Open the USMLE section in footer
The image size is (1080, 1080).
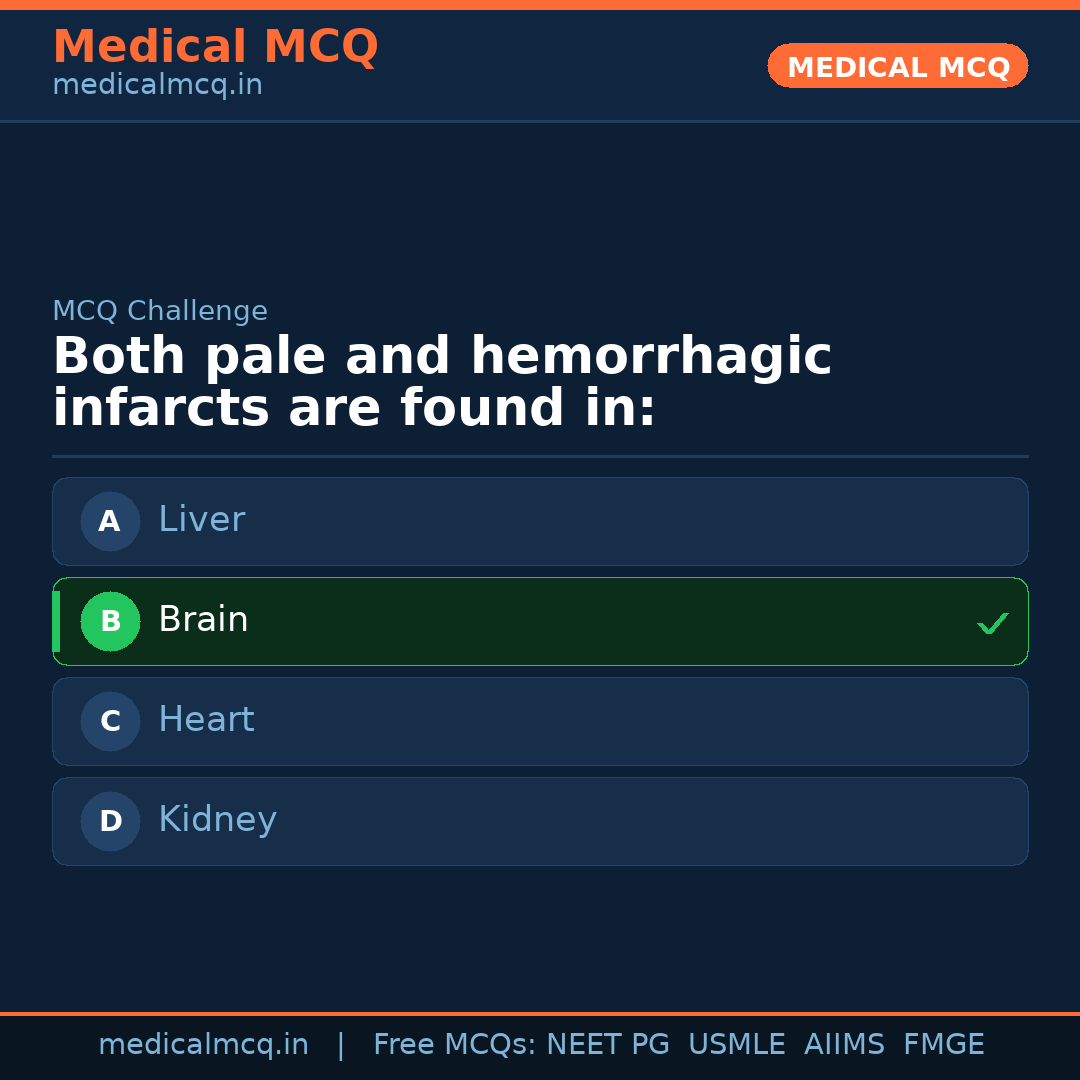737,1044
